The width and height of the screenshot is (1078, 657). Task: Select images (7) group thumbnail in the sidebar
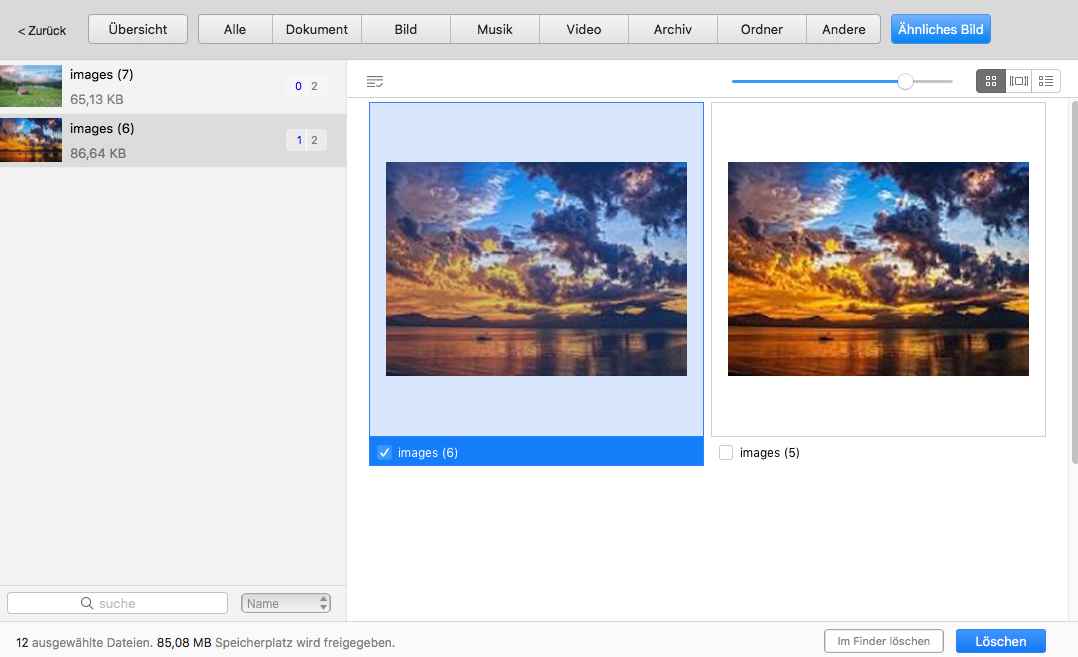tap(31, 86)
